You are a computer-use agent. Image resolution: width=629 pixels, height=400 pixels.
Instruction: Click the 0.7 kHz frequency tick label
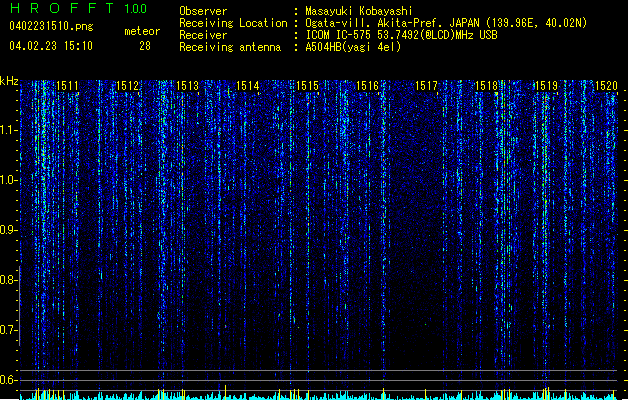pos(8,330)
